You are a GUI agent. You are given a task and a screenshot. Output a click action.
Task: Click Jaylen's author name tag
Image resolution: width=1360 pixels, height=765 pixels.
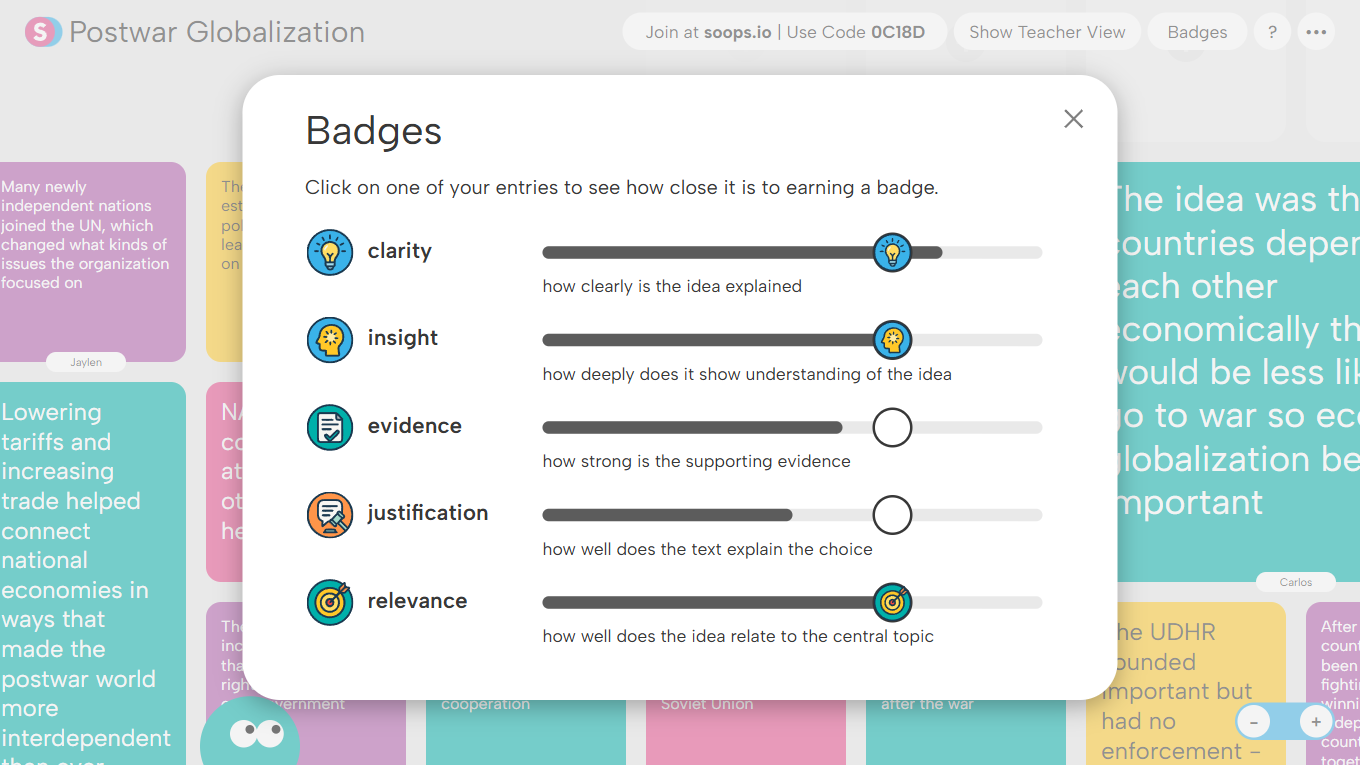(x=86, y=362)
